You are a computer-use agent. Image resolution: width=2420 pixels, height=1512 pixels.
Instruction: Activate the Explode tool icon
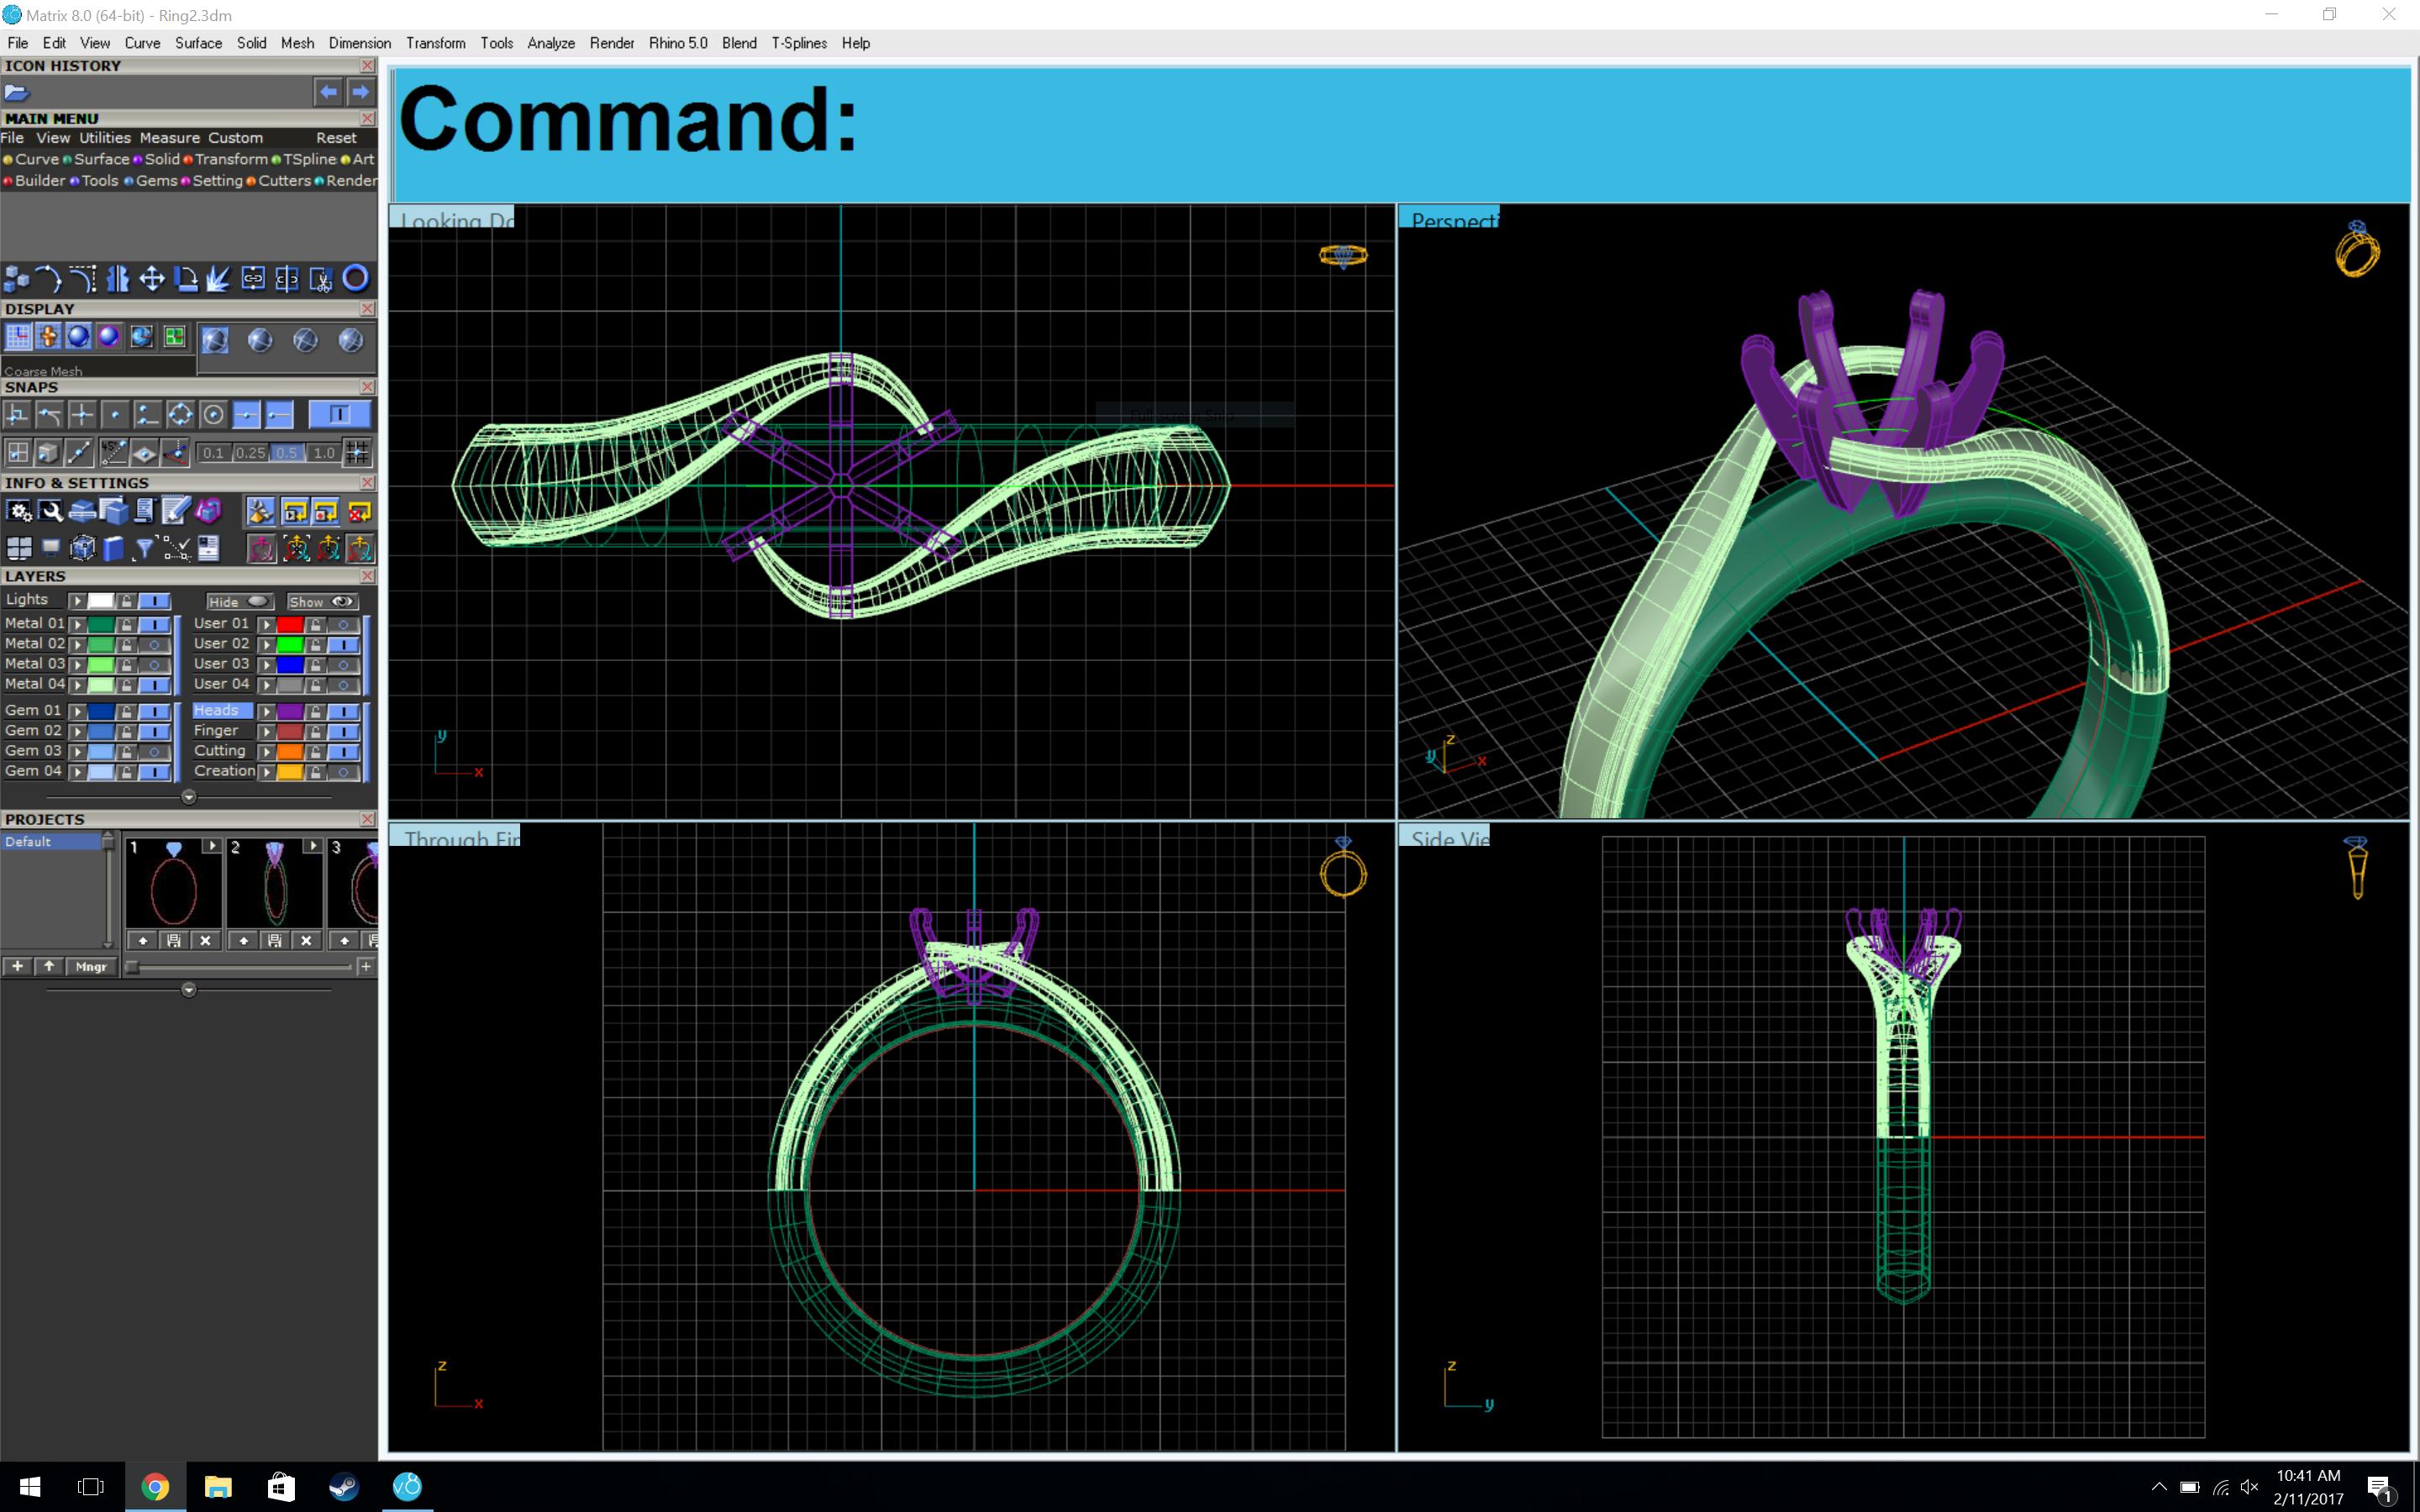coord(218,279)
